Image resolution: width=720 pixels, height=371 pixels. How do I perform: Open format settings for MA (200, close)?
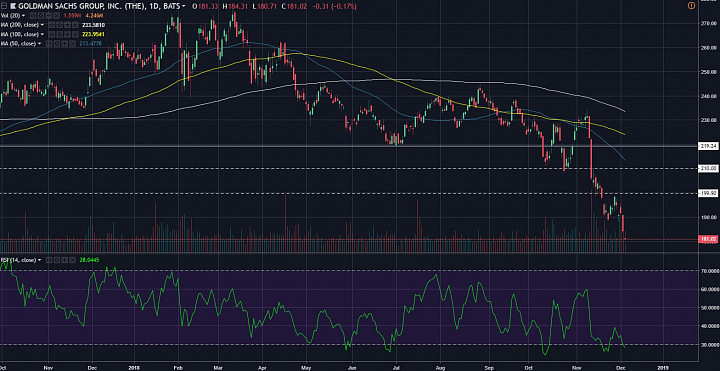(59, 25)
